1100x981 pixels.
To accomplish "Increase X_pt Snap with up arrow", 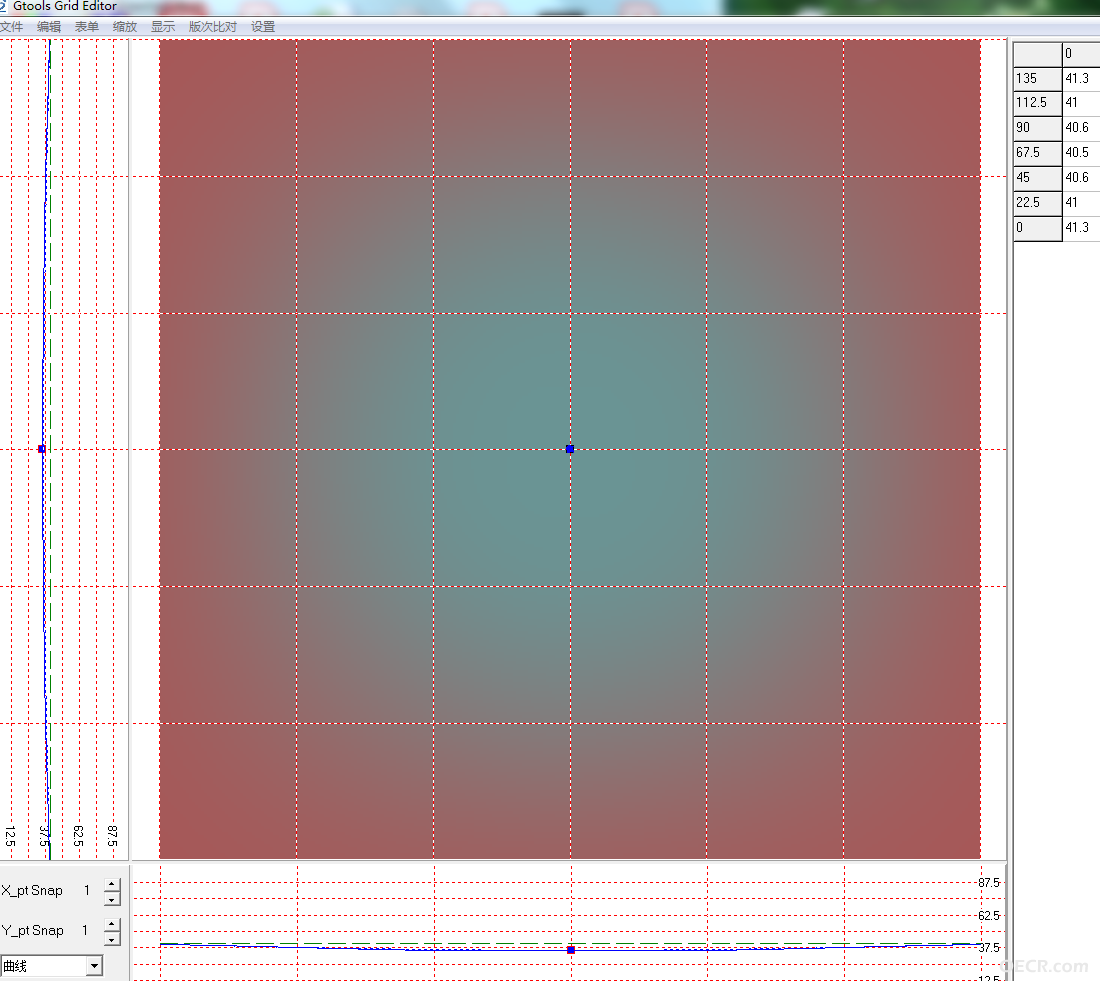I will [x=112, y=885].
